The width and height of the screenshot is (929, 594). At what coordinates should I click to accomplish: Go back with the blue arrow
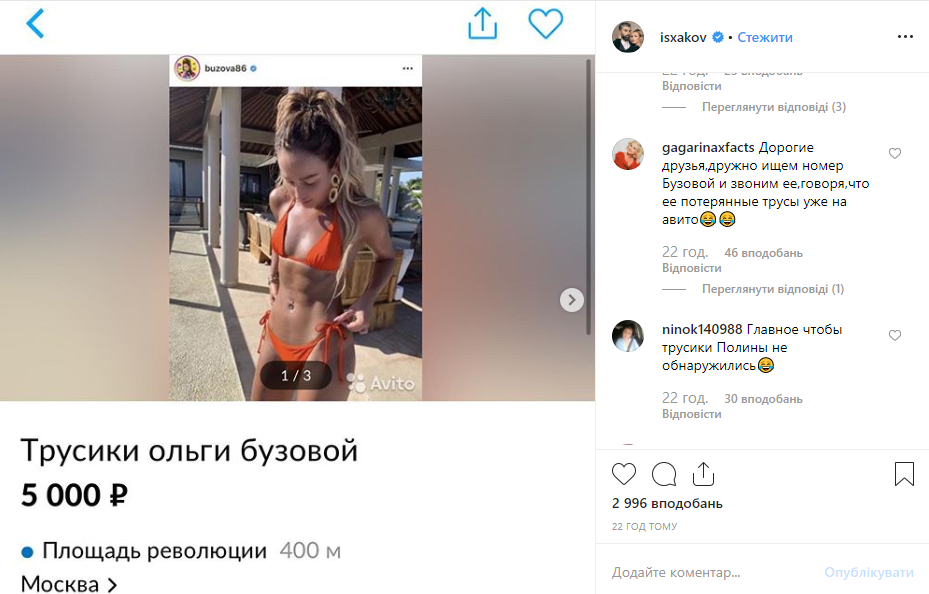pyautogui.click(x=35, y=24)
